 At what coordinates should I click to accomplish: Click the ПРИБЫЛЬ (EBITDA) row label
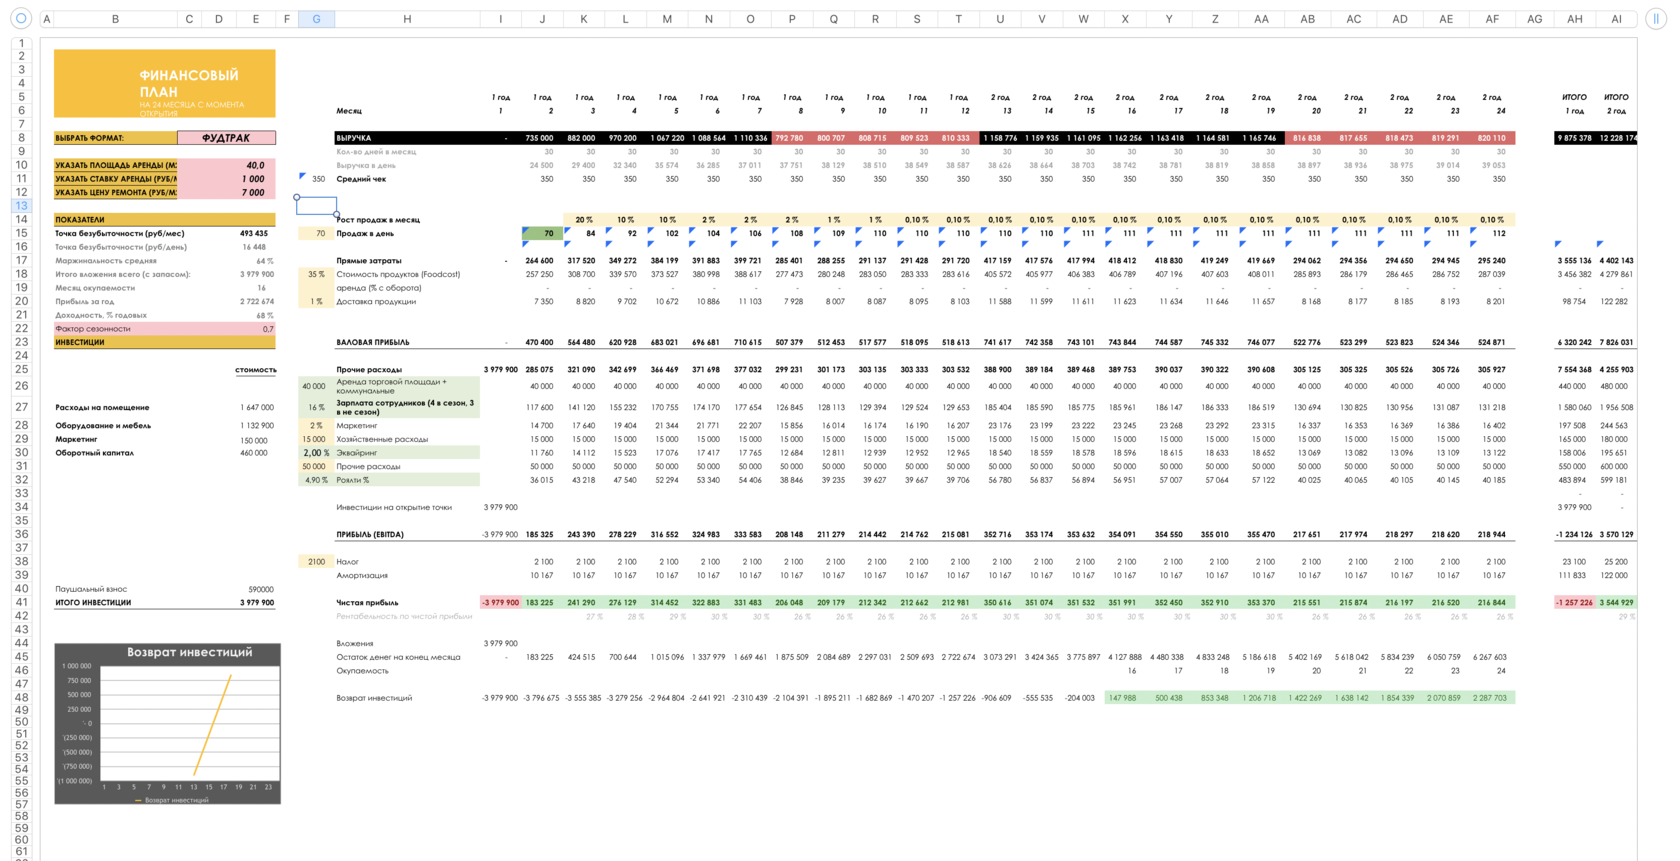tap(370, 535)
